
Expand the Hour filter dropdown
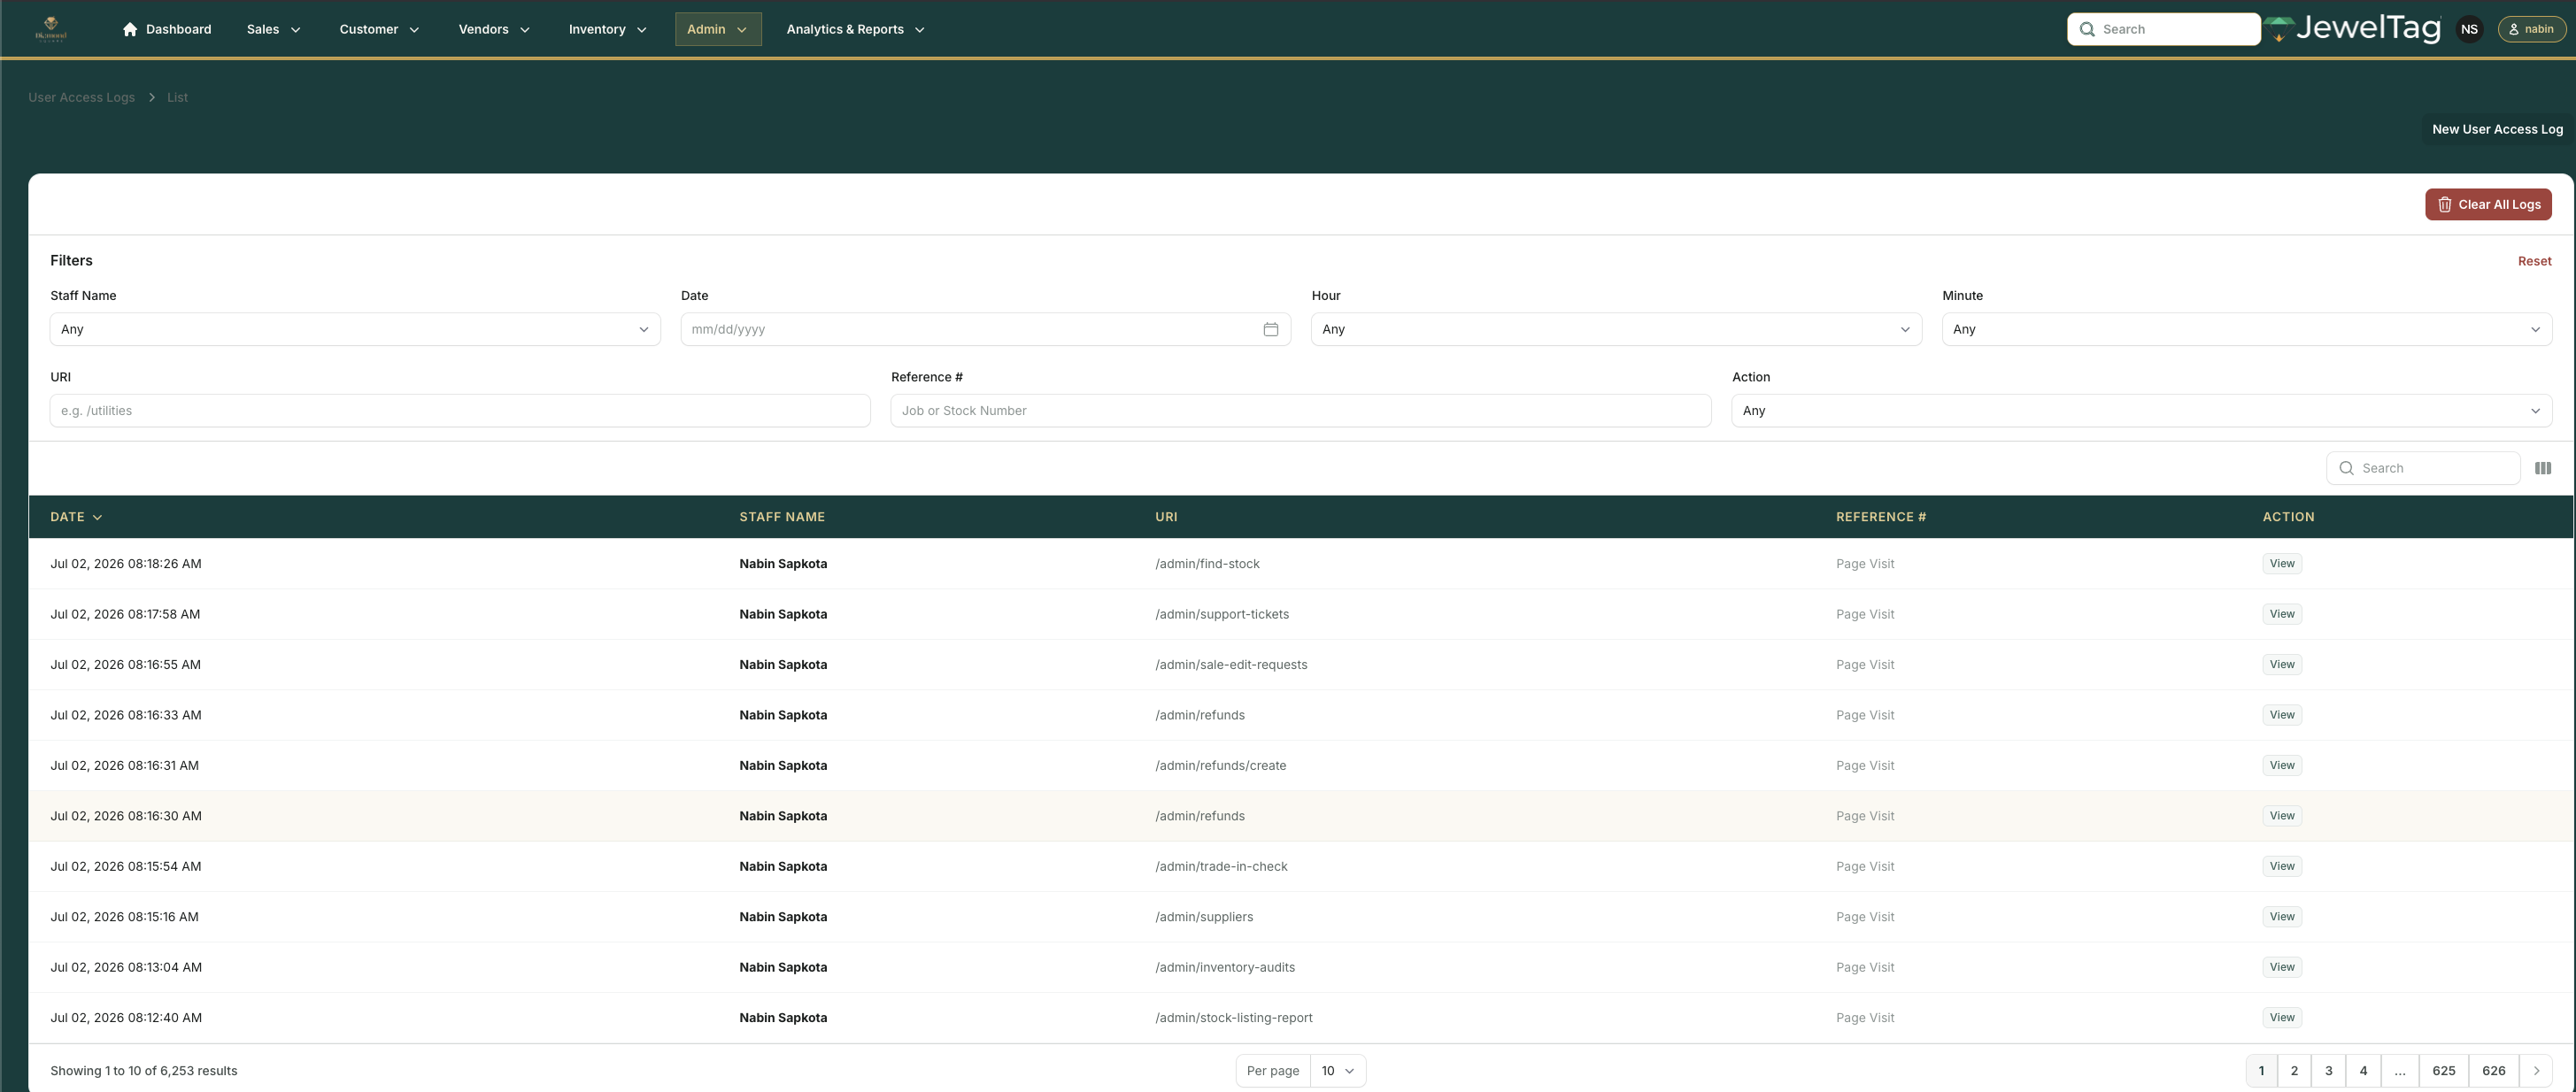click(1616, 329)
